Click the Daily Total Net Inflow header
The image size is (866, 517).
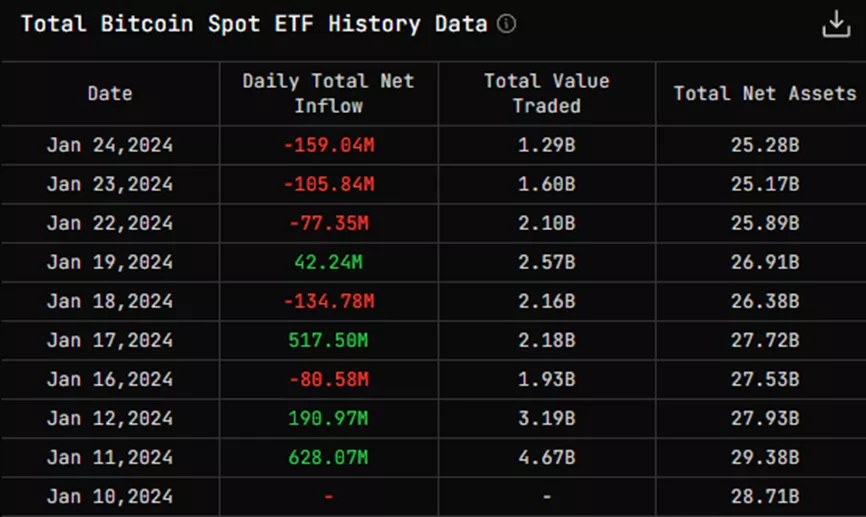click(x=328, y=93)
